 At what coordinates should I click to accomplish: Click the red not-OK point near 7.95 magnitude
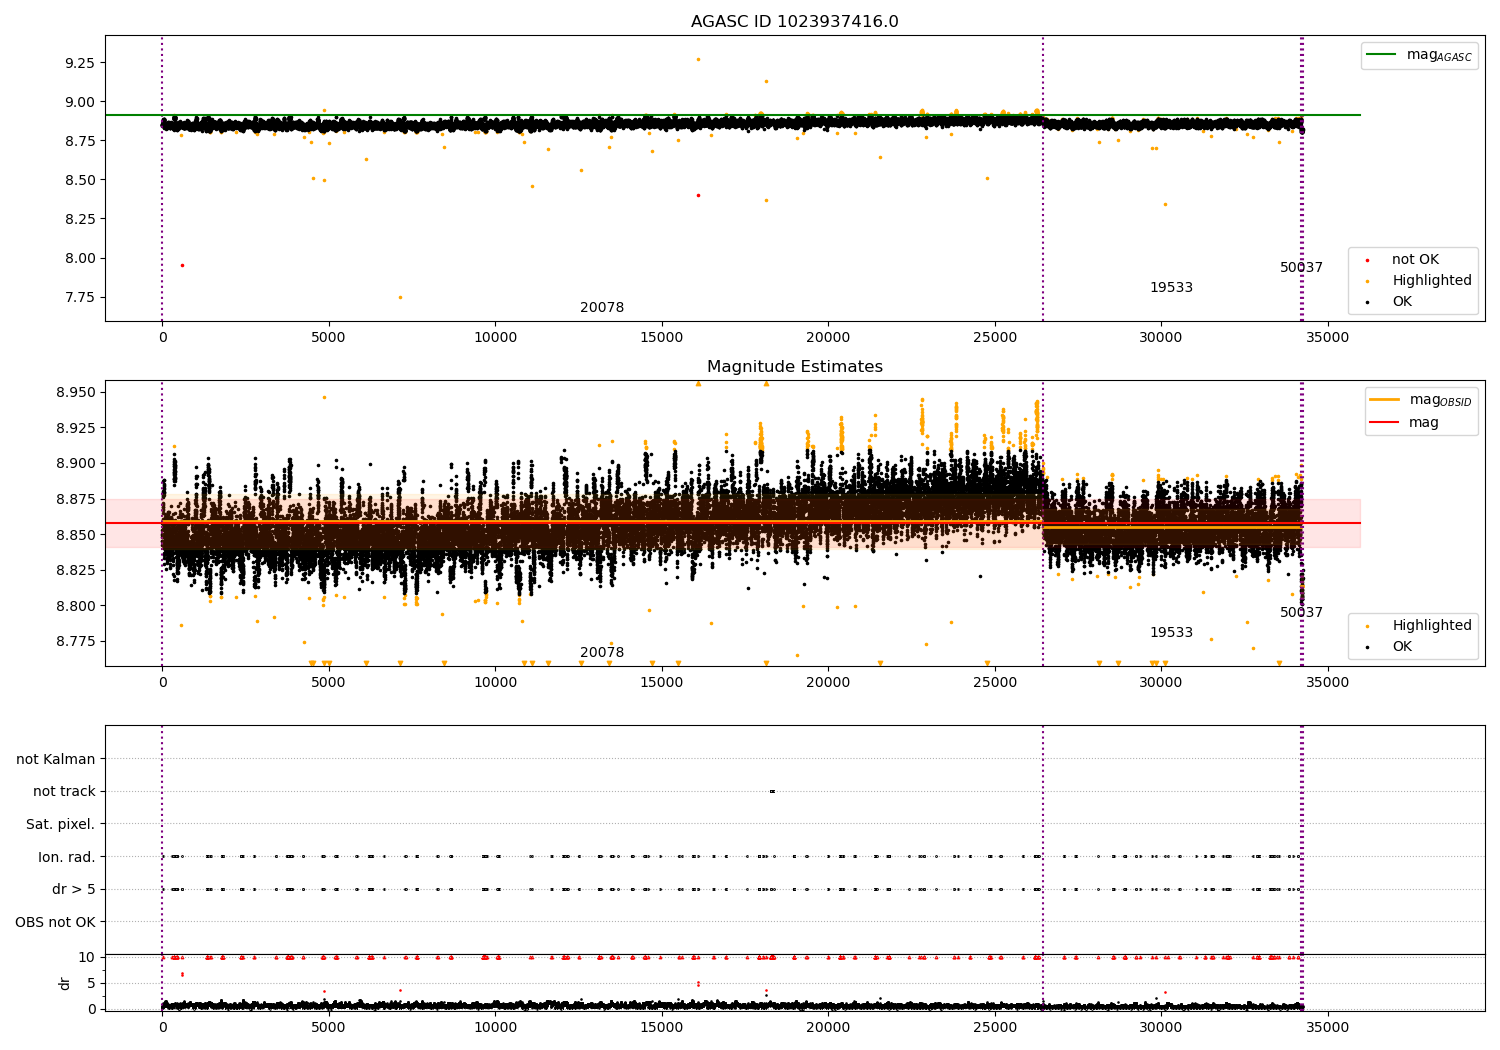(x=182, y=265)
